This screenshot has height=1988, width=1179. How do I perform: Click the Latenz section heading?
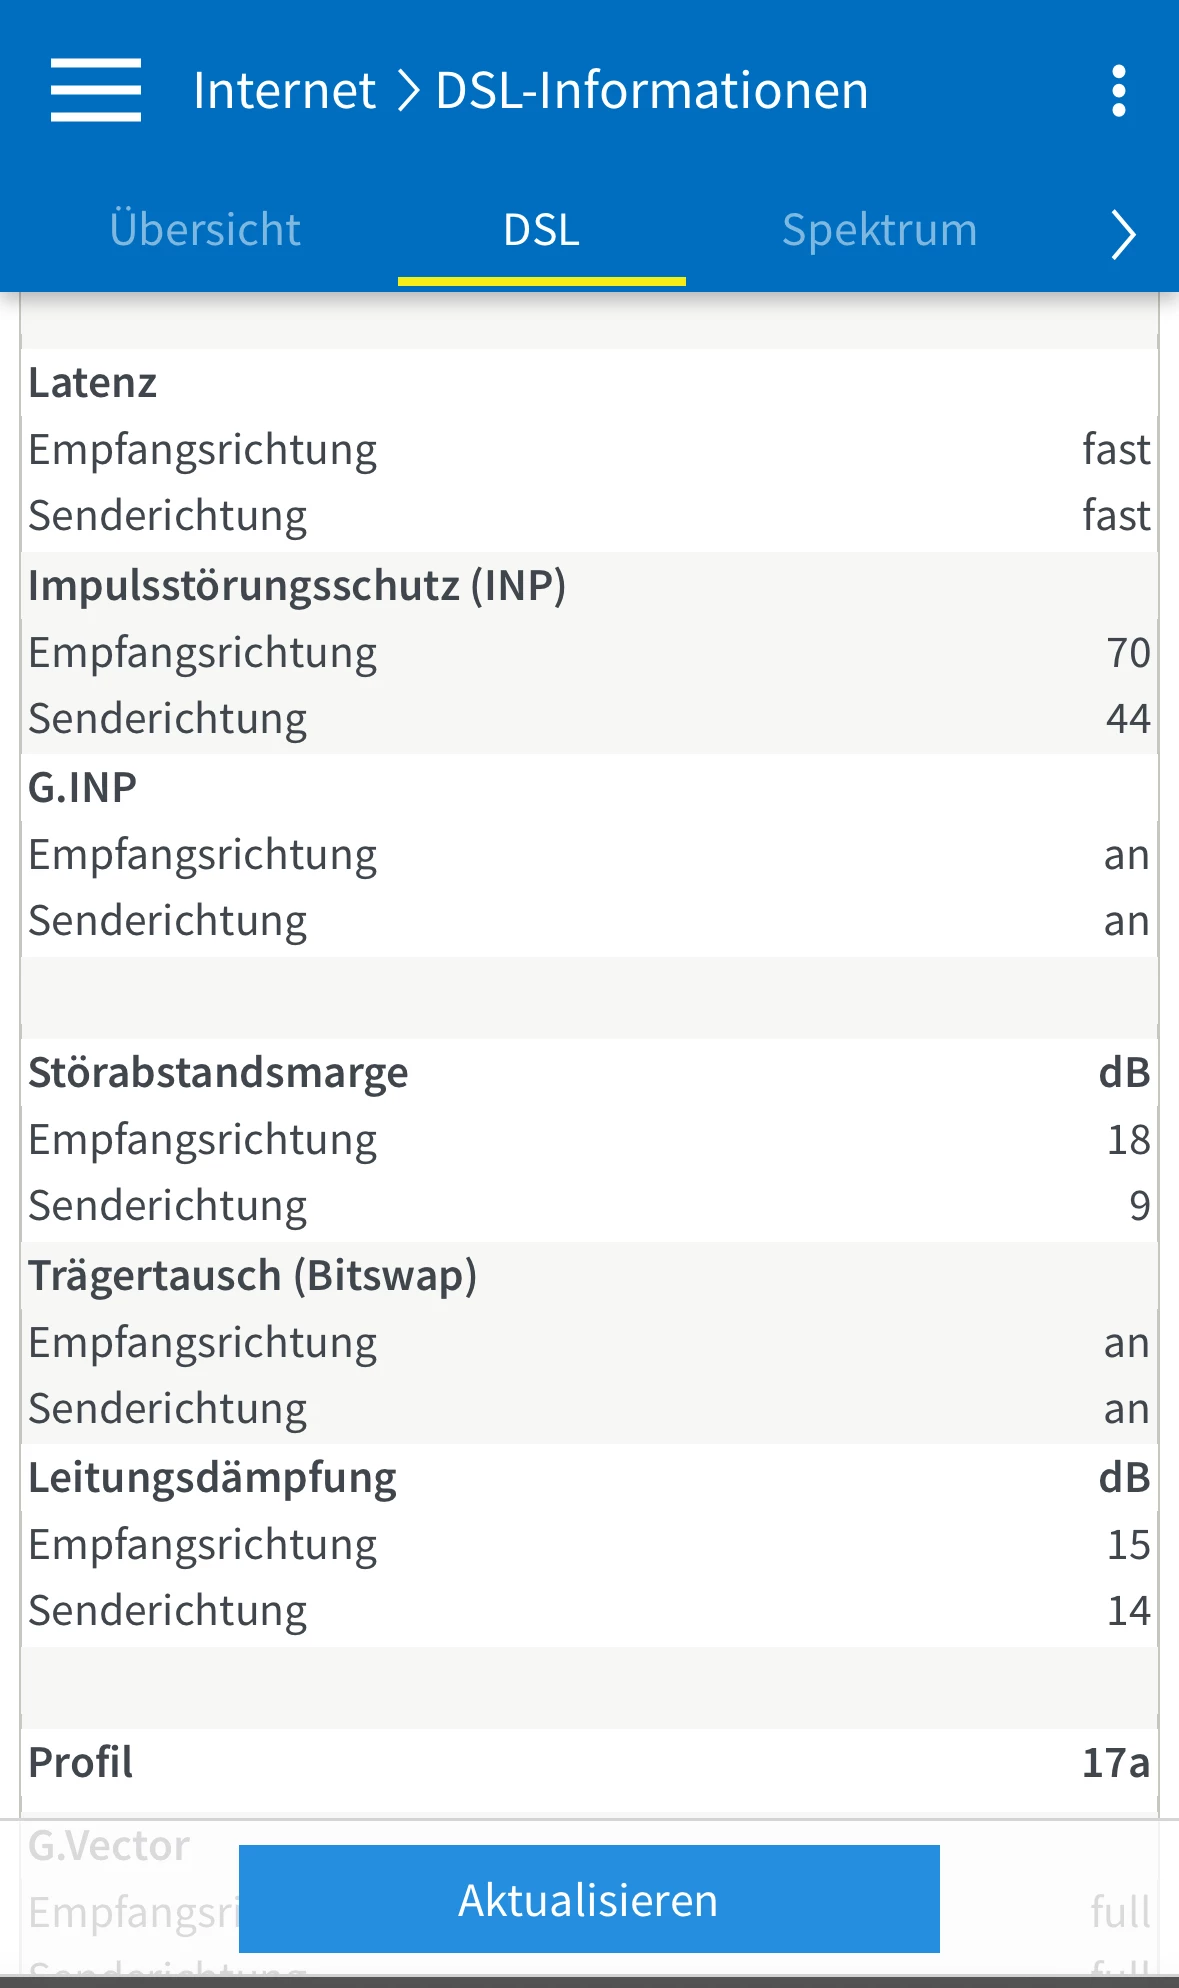93,383
